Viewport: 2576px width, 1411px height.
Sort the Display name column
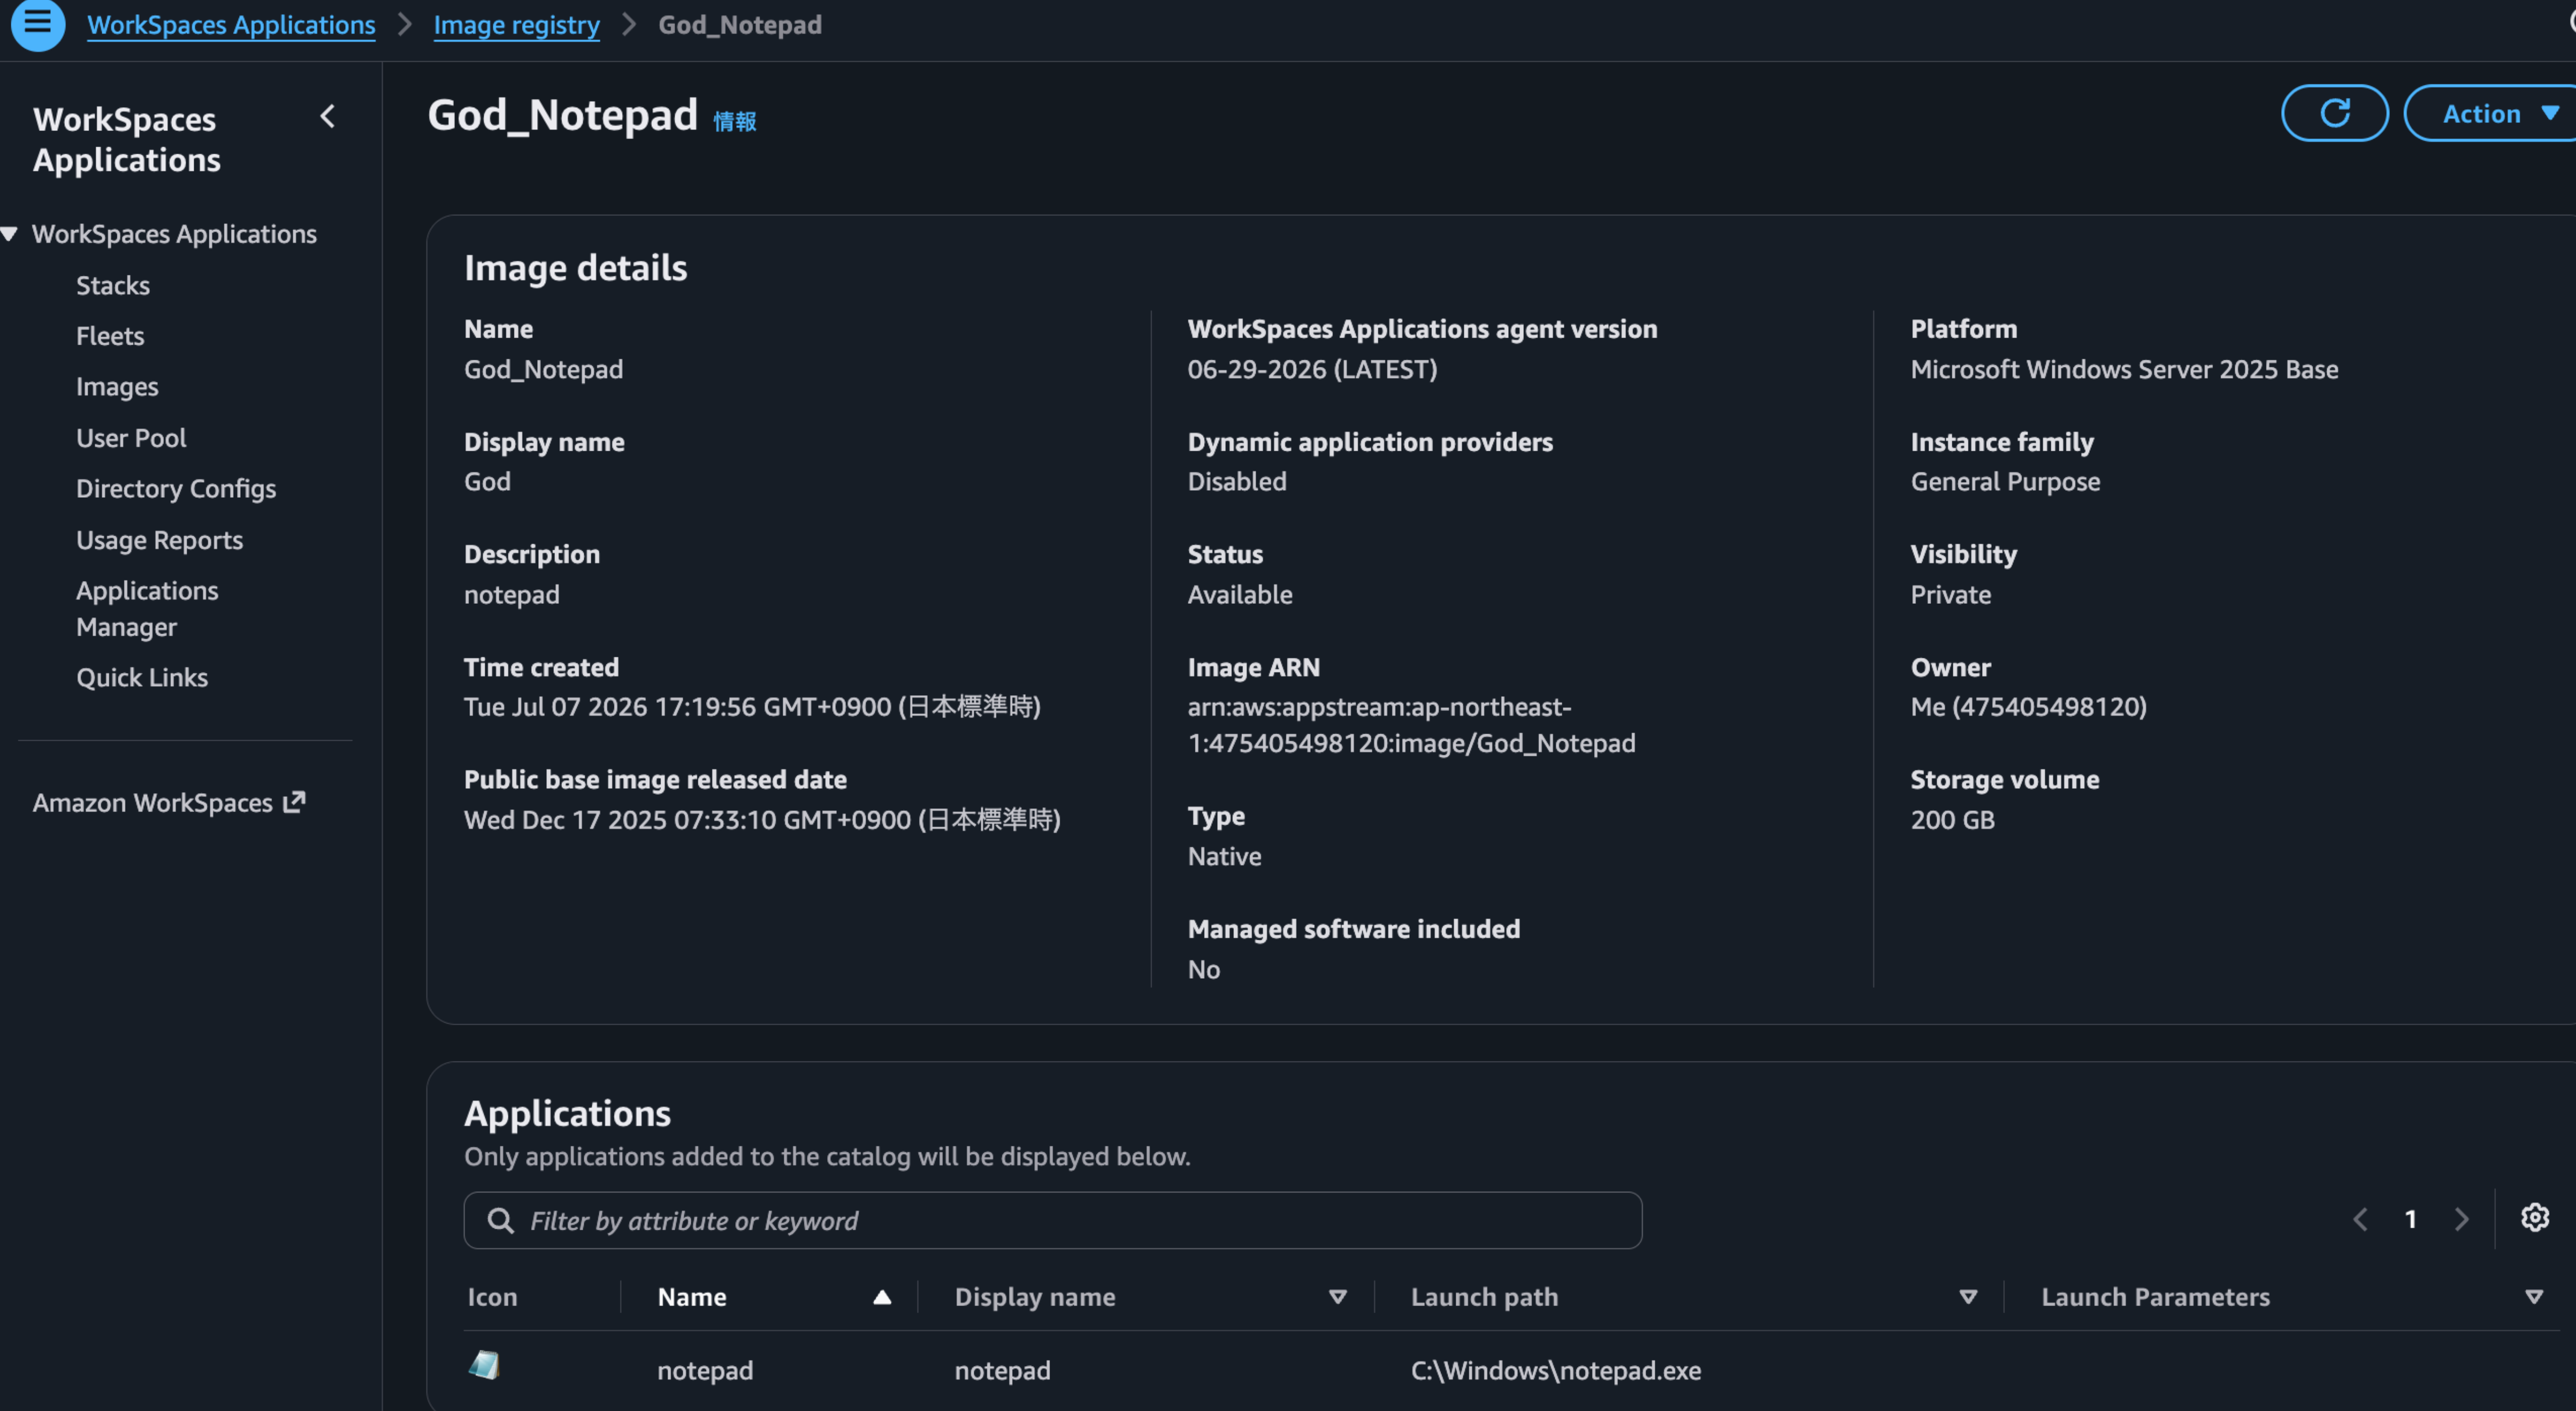click(x=1337, y=1297)
